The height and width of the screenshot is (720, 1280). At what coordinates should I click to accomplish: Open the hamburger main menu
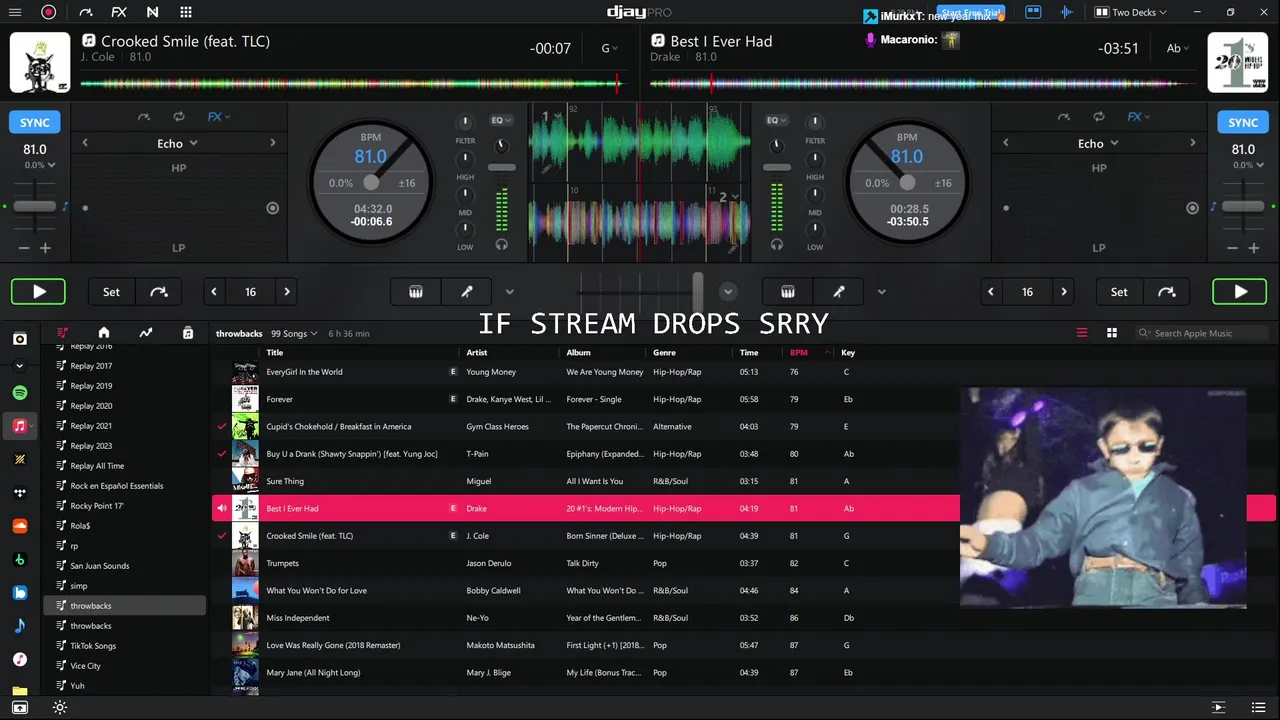click(14, 12)
